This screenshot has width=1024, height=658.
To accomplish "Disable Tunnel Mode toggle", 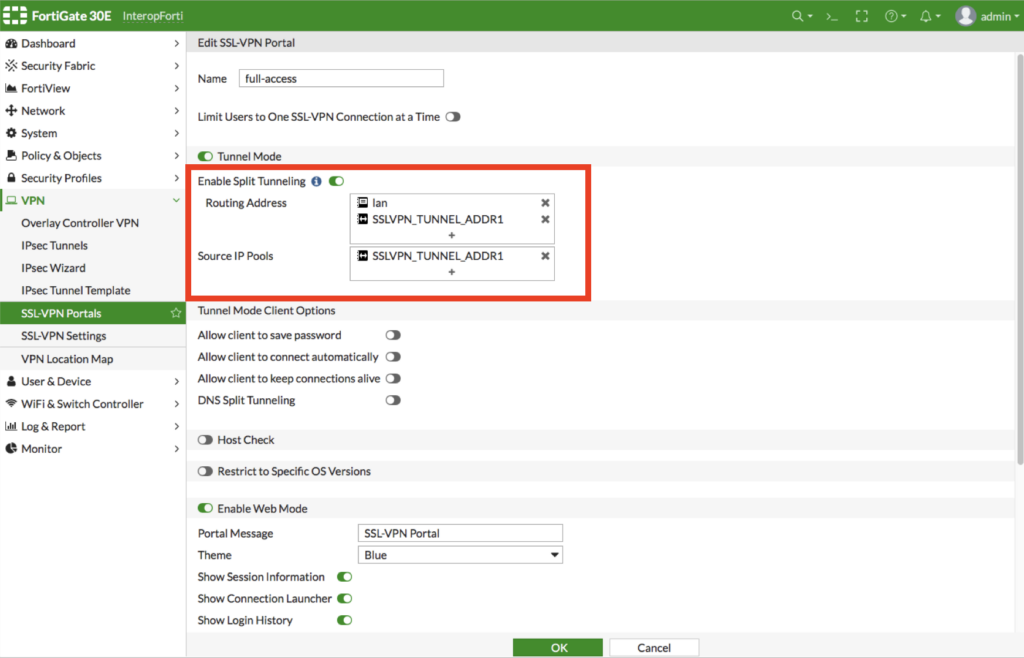I will coord(205,156).
